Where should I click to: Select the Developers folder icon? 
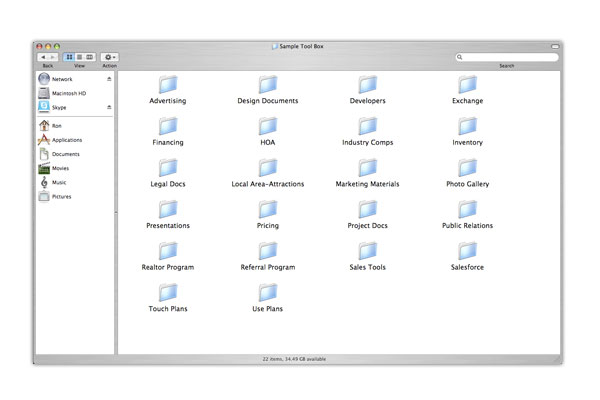[x=368, y=85]
